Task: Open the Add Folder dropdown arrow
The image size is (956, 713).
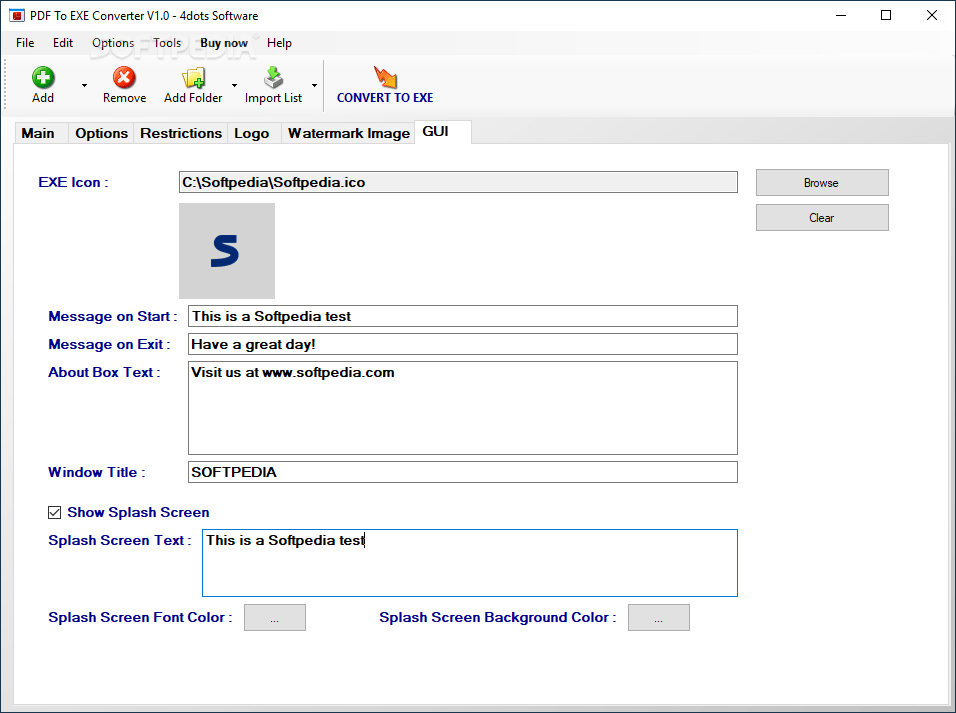Action: click(x=234, y=87)
